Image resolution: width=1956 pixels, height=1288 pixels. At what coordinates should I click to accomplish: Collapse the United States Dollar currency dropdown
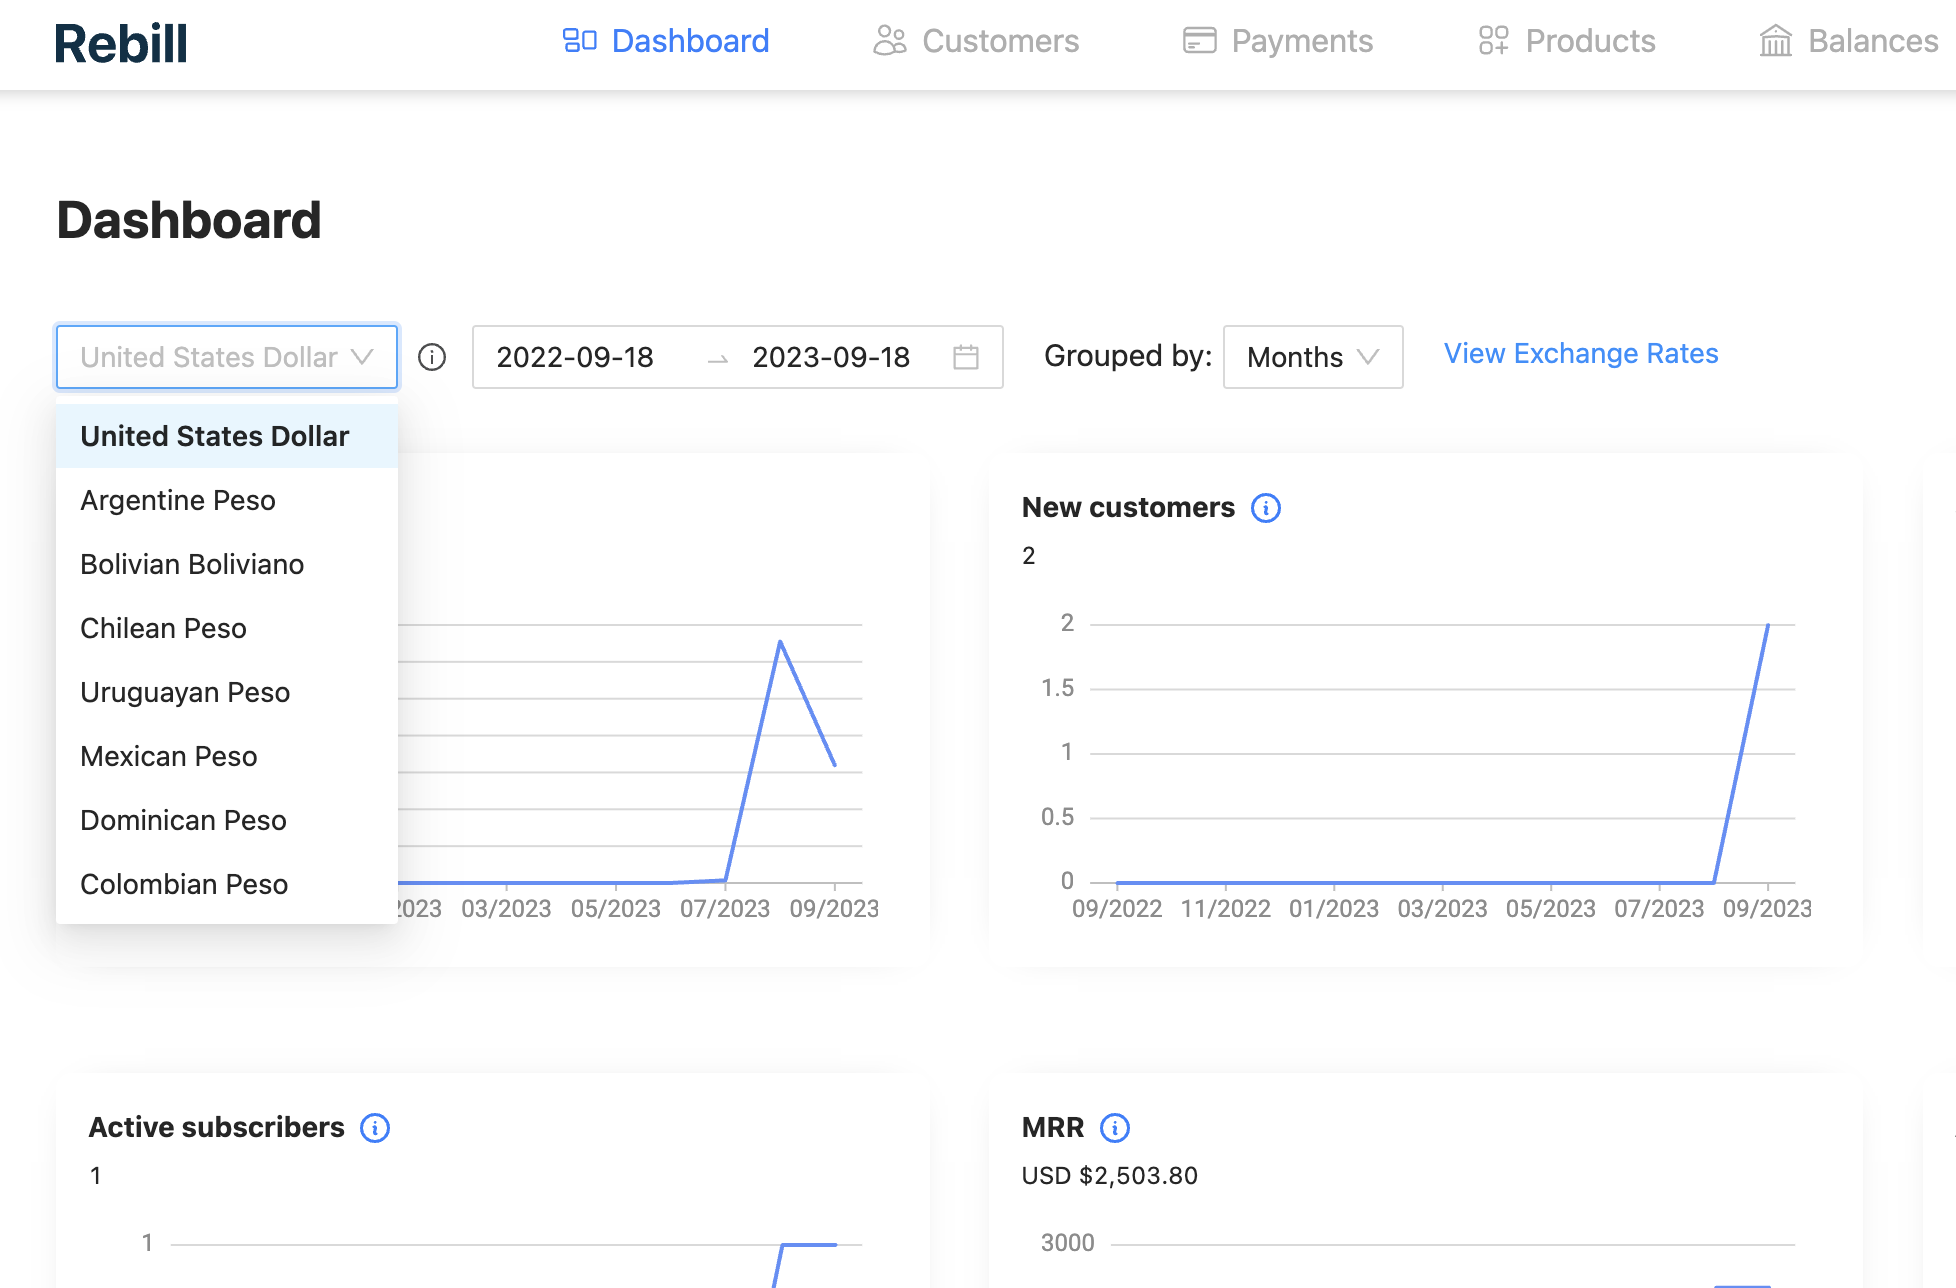click(x=227, y=357)
